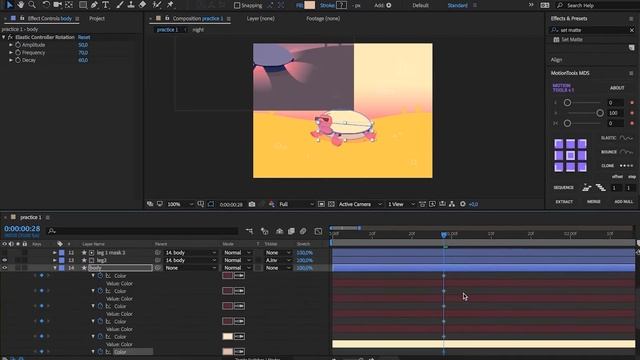Click the EXTRACT button
The height and width of the screenshot is (360, 640).
click(x=564, y=202)
